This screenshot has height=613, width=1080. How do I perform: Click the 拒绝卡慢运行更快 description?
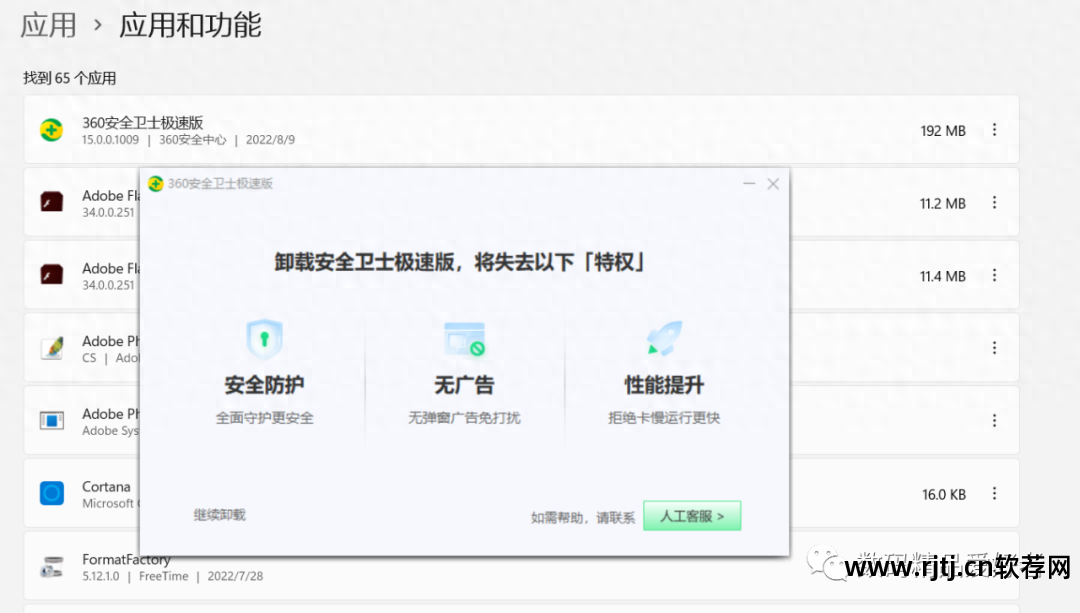pyautogui.click(x=664, y=417)
